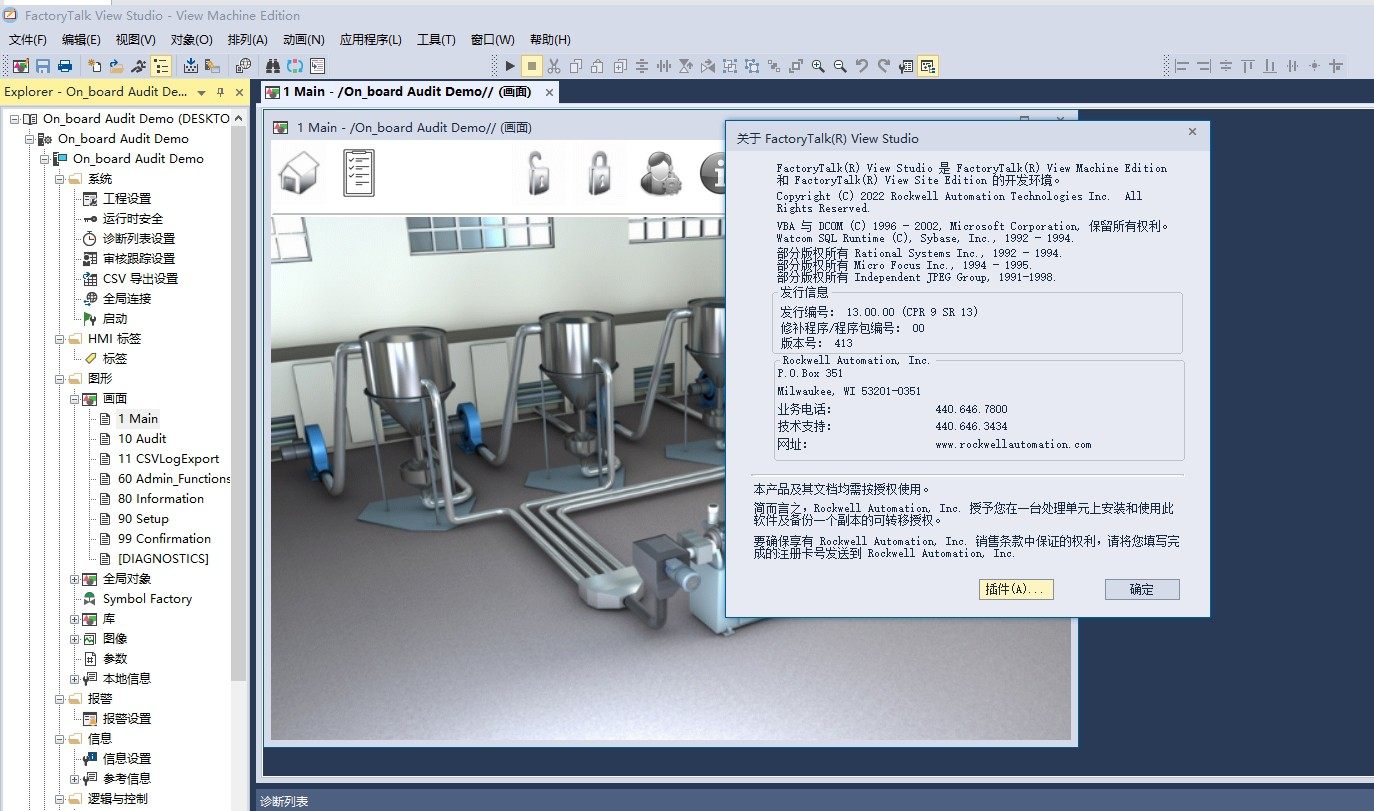Click the Undo arrow icon
The height and width of the screenshot is (811, 1374).
[862, 66]
